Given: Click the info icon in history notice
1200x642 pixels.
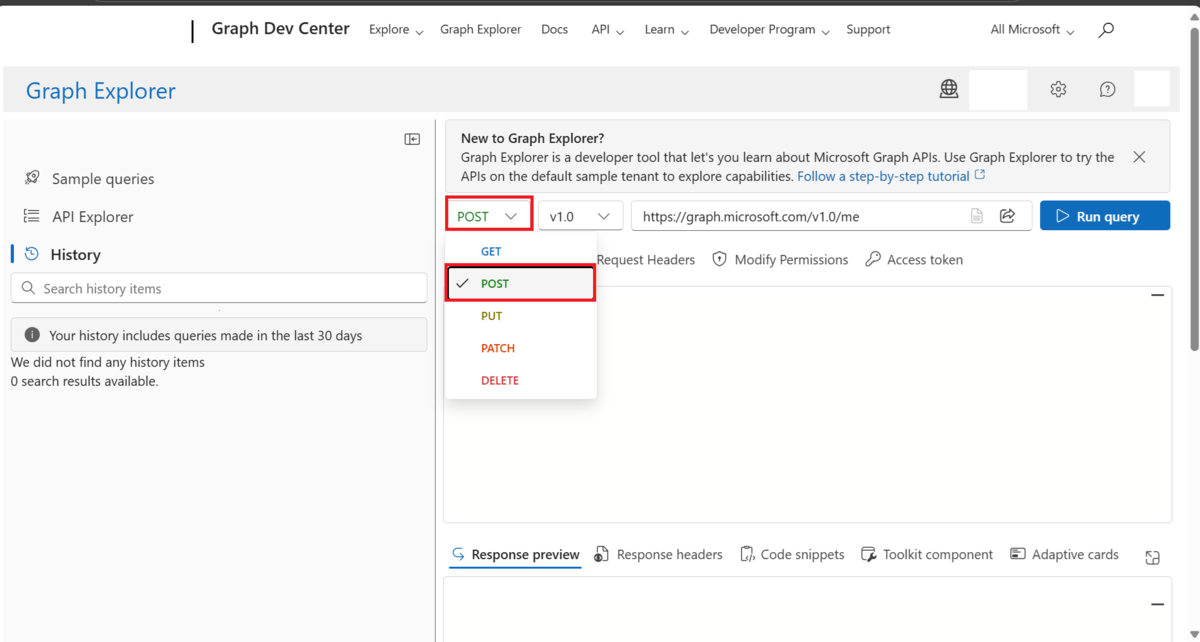Looking at the screenshot, I should click(x=32, y=335).
